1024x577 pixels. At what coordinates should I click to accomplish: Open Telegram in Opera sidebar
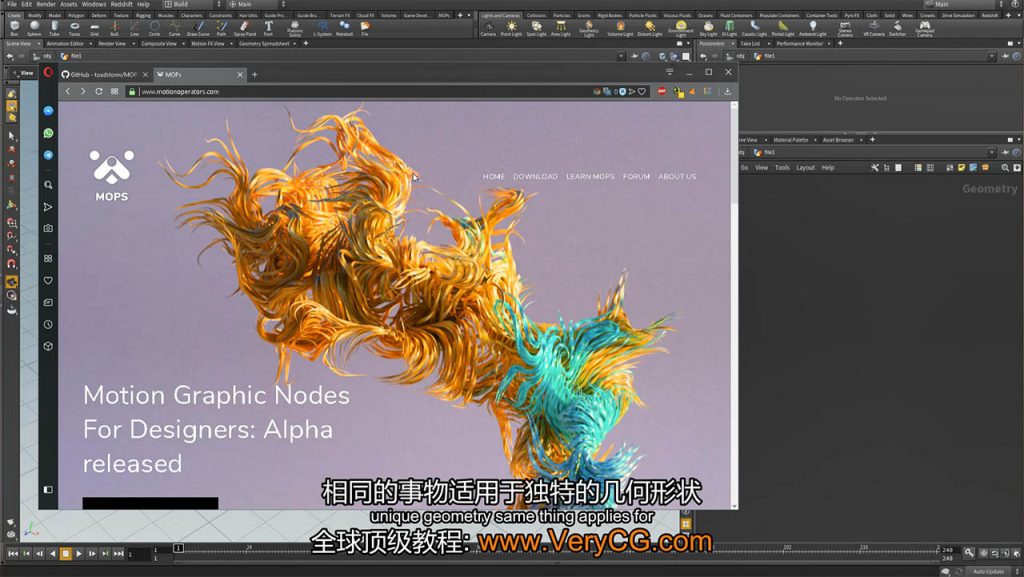click(x=48, y=155)
